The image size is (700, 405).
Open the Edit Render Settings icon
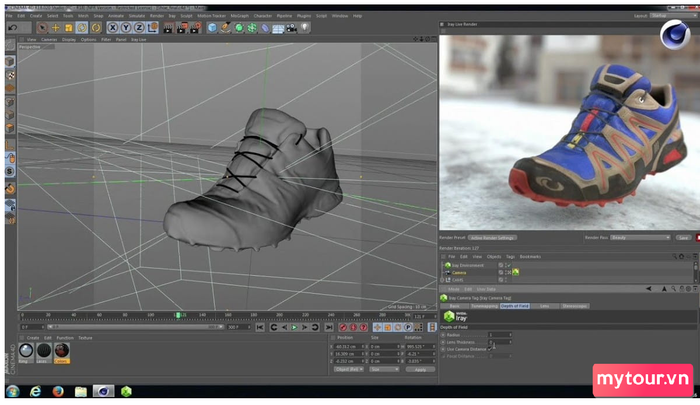pos(196,28)
